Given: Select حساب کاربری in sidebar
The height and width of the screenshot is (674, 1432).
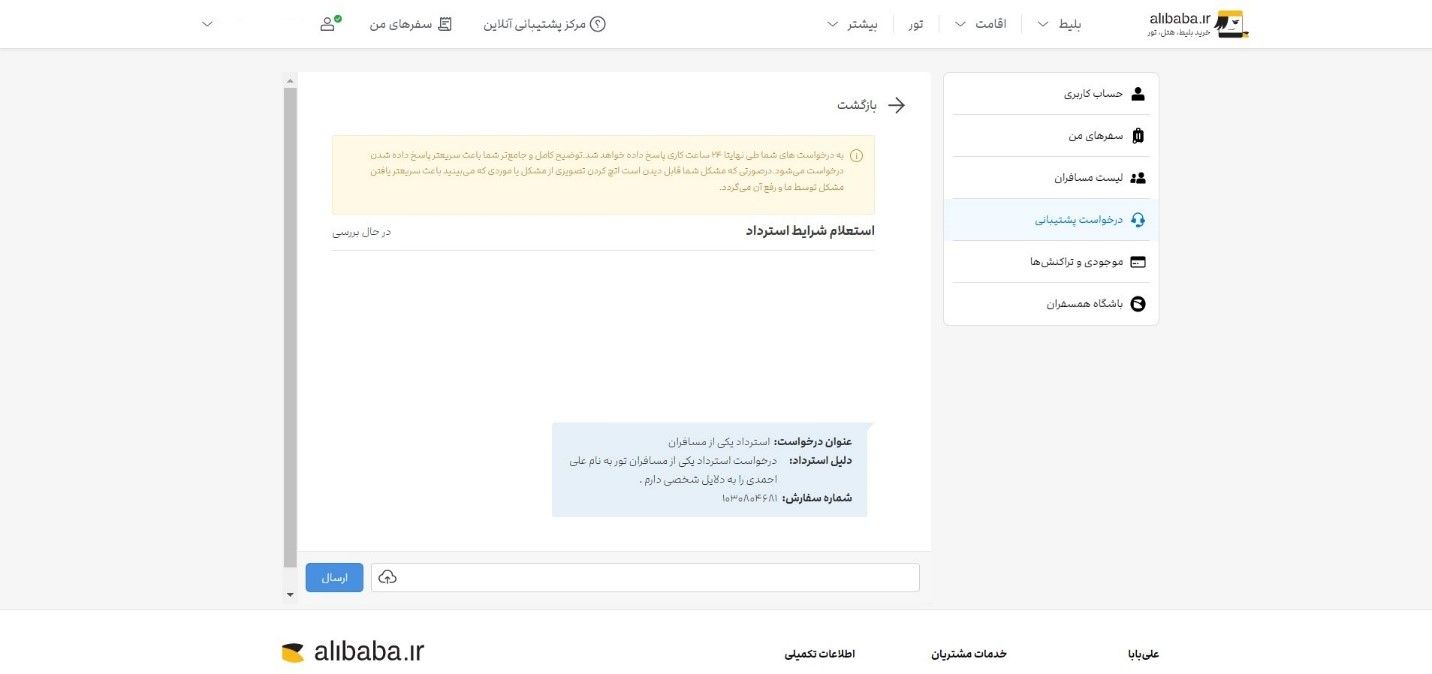Looking at the screenshot, I should click(1051, 94).
